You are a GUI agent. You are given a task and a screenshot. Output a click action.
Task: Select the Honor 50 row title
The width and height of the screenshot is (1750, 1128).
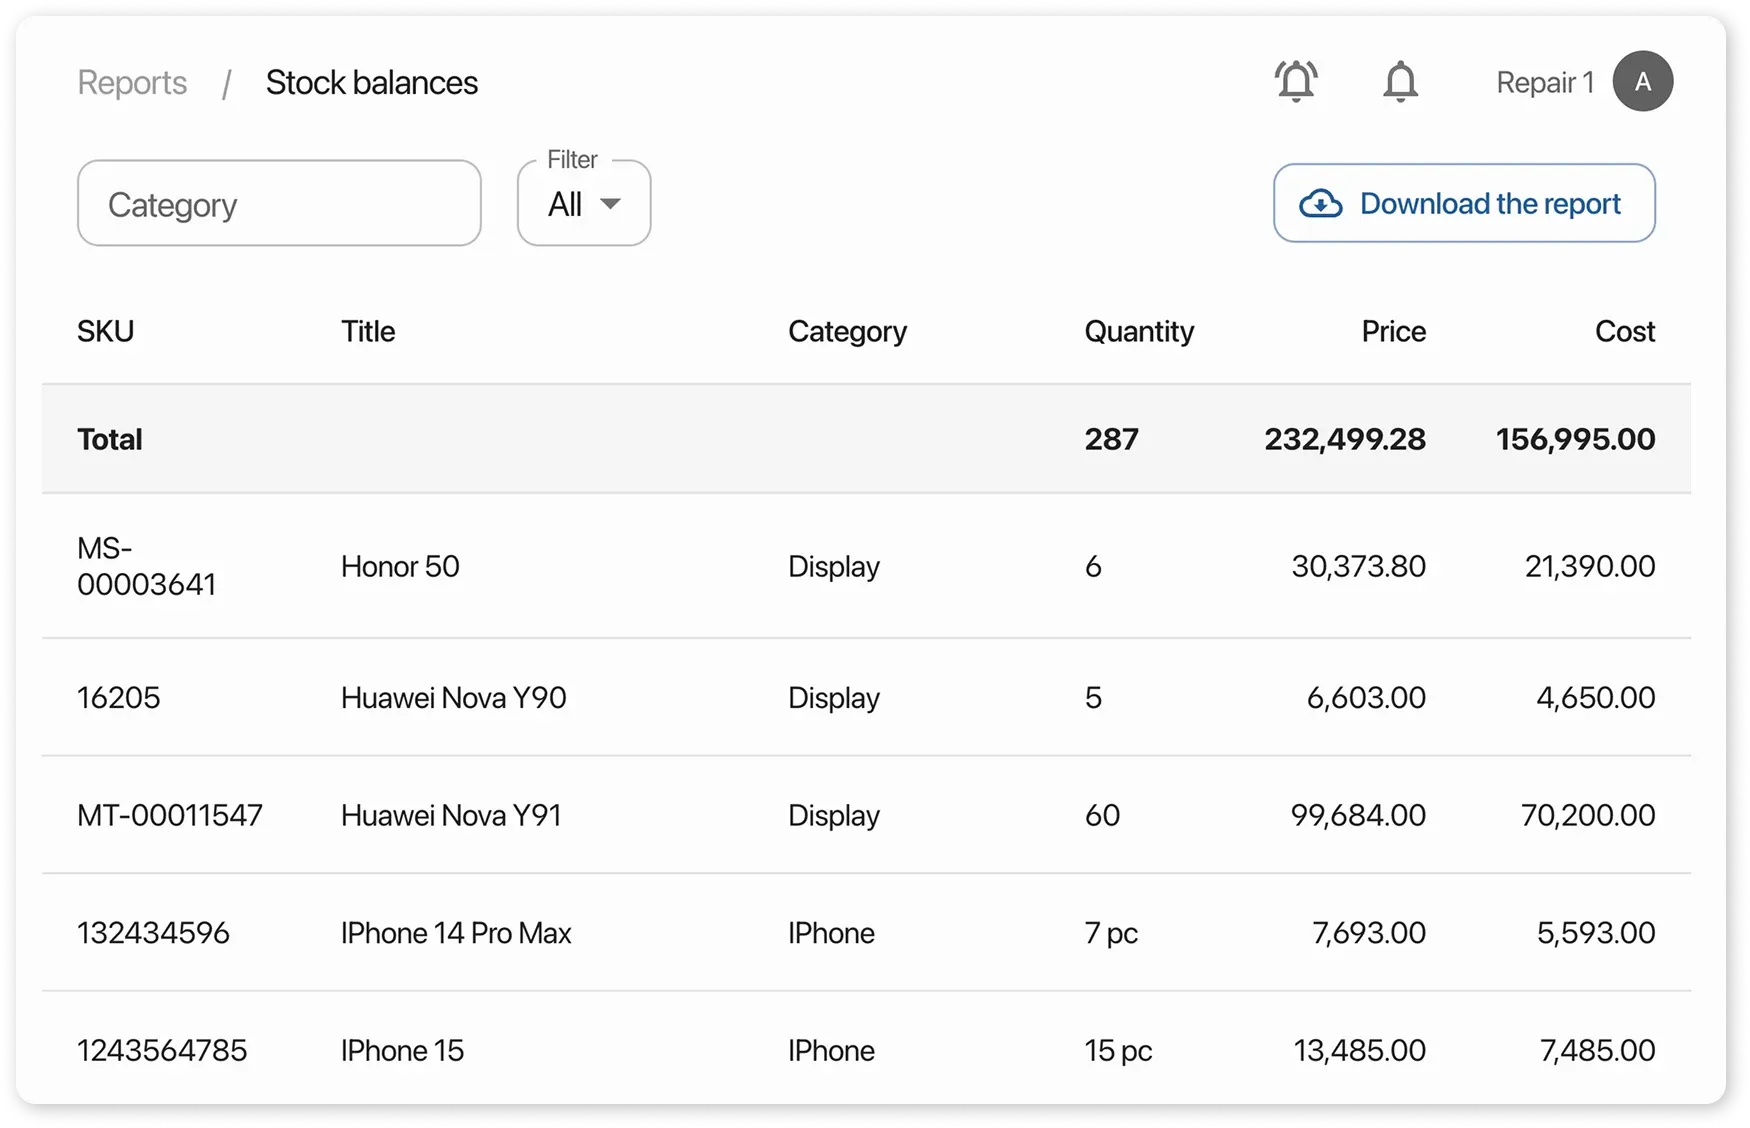(x=400, y=567)
